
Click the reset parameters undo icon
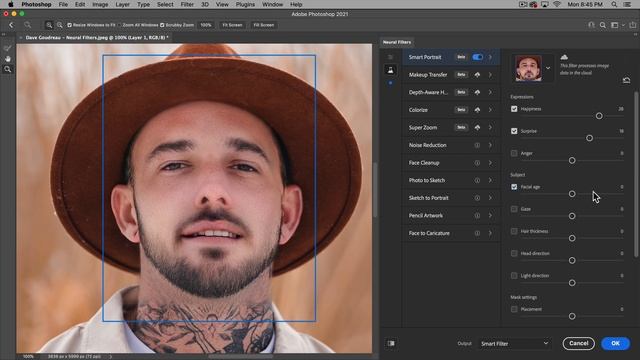(627, 80)
